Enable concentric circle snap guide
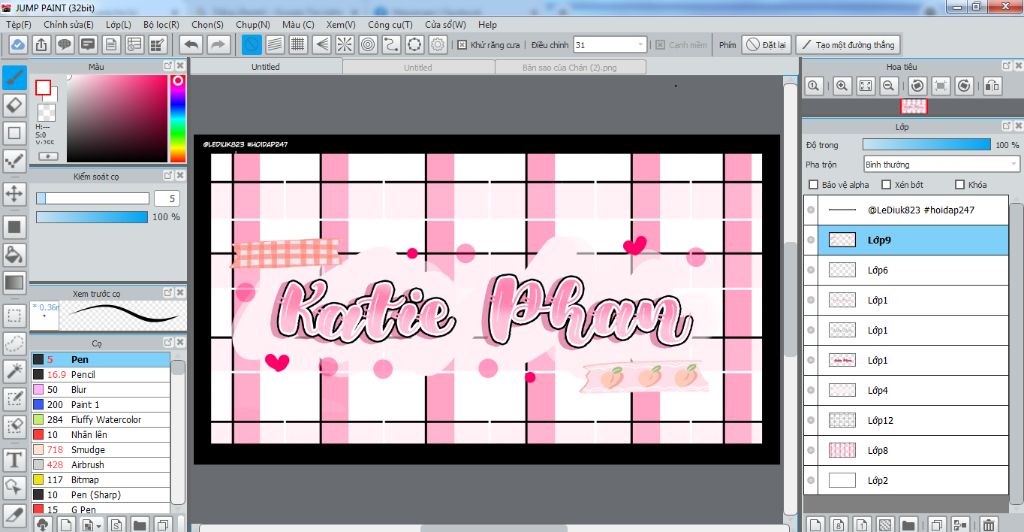Image resolution: width=1024 pixels, height=532 pixels. pos(368,44)
